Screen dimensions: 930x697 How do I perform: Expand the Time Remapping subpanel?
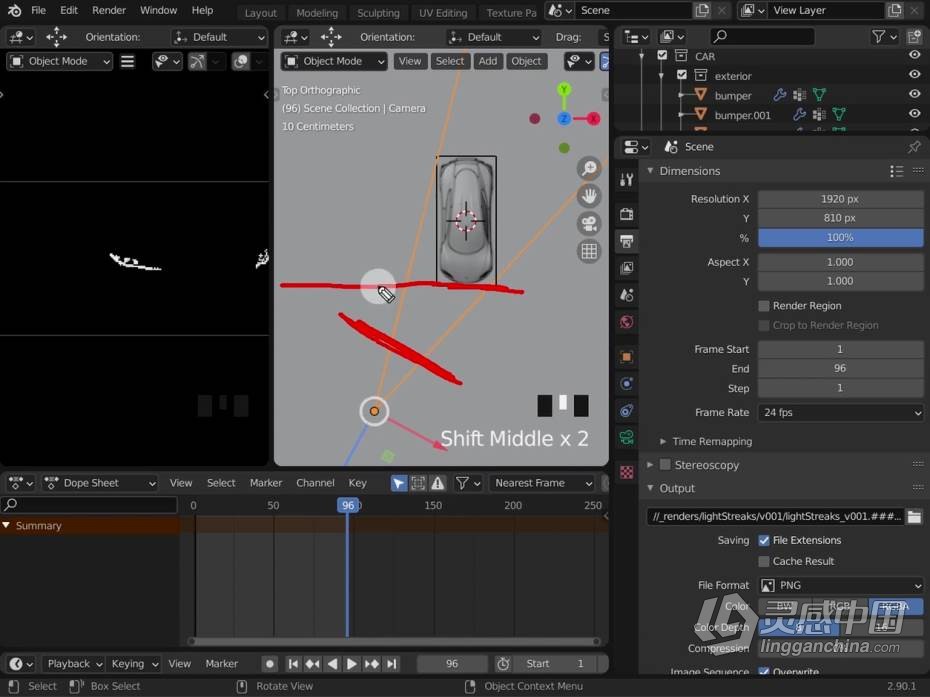663,441
